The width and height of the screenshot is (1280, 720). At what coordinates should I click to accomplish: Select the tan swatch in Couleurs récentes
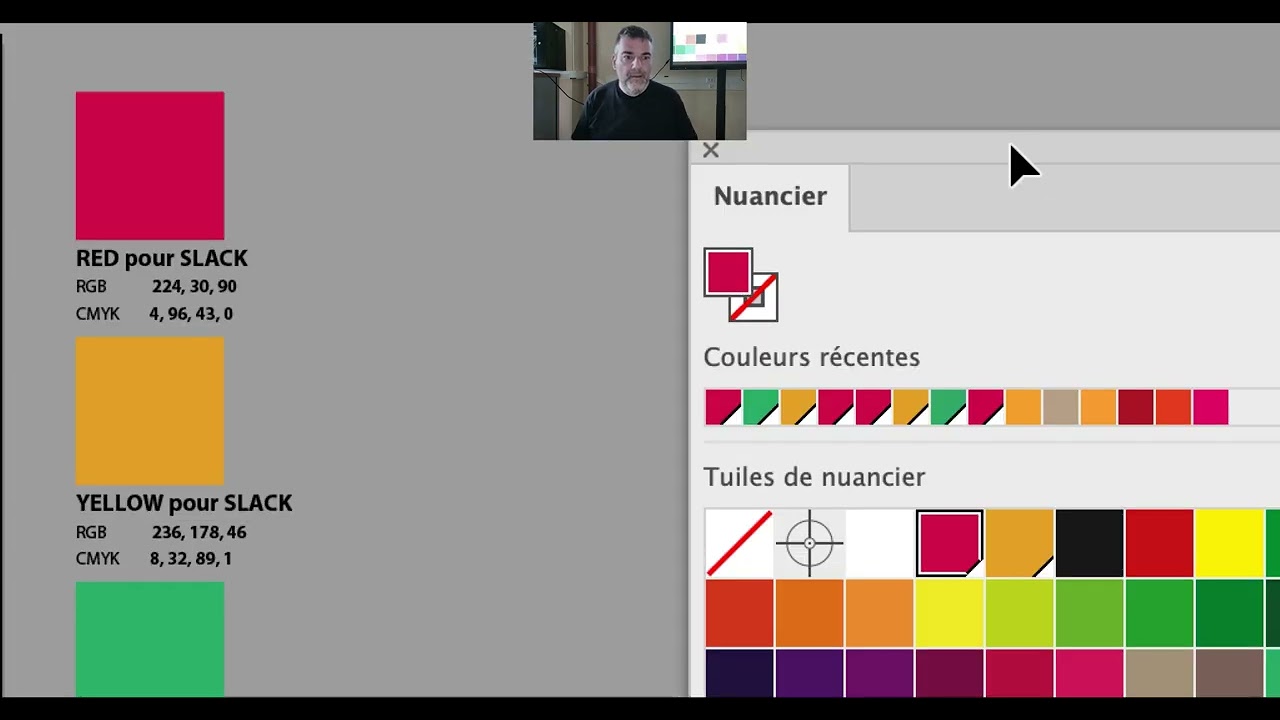[1060, 407]
